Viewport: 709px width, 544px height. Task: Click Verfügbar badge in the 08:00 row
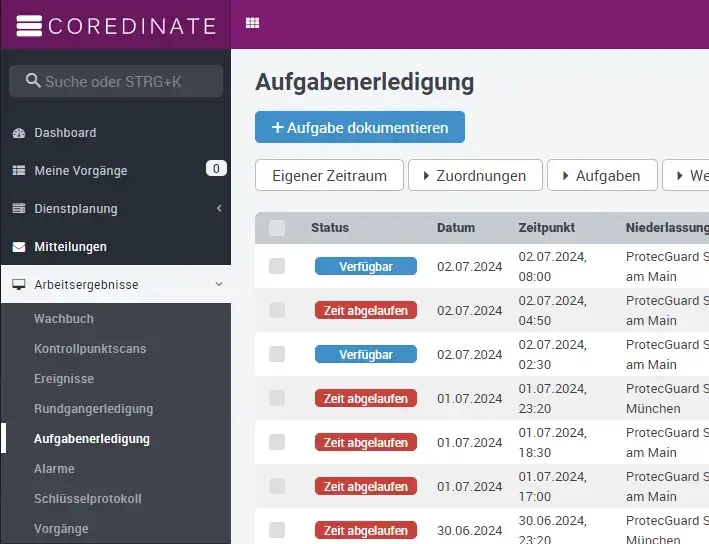click(x=366, y=266)
